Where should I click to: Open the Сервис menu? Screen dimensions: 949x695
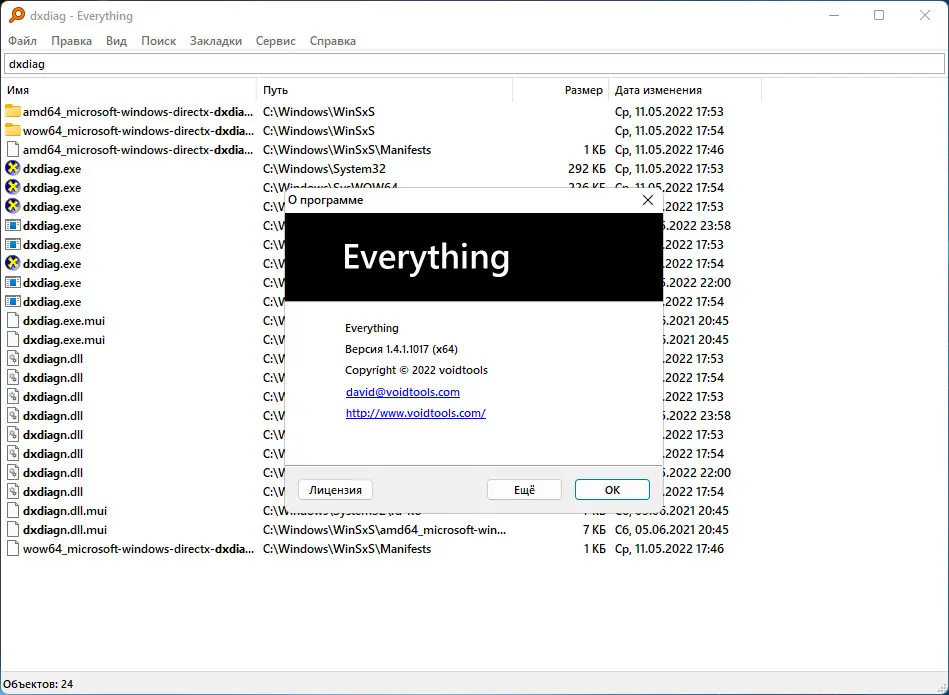point(275,41)
